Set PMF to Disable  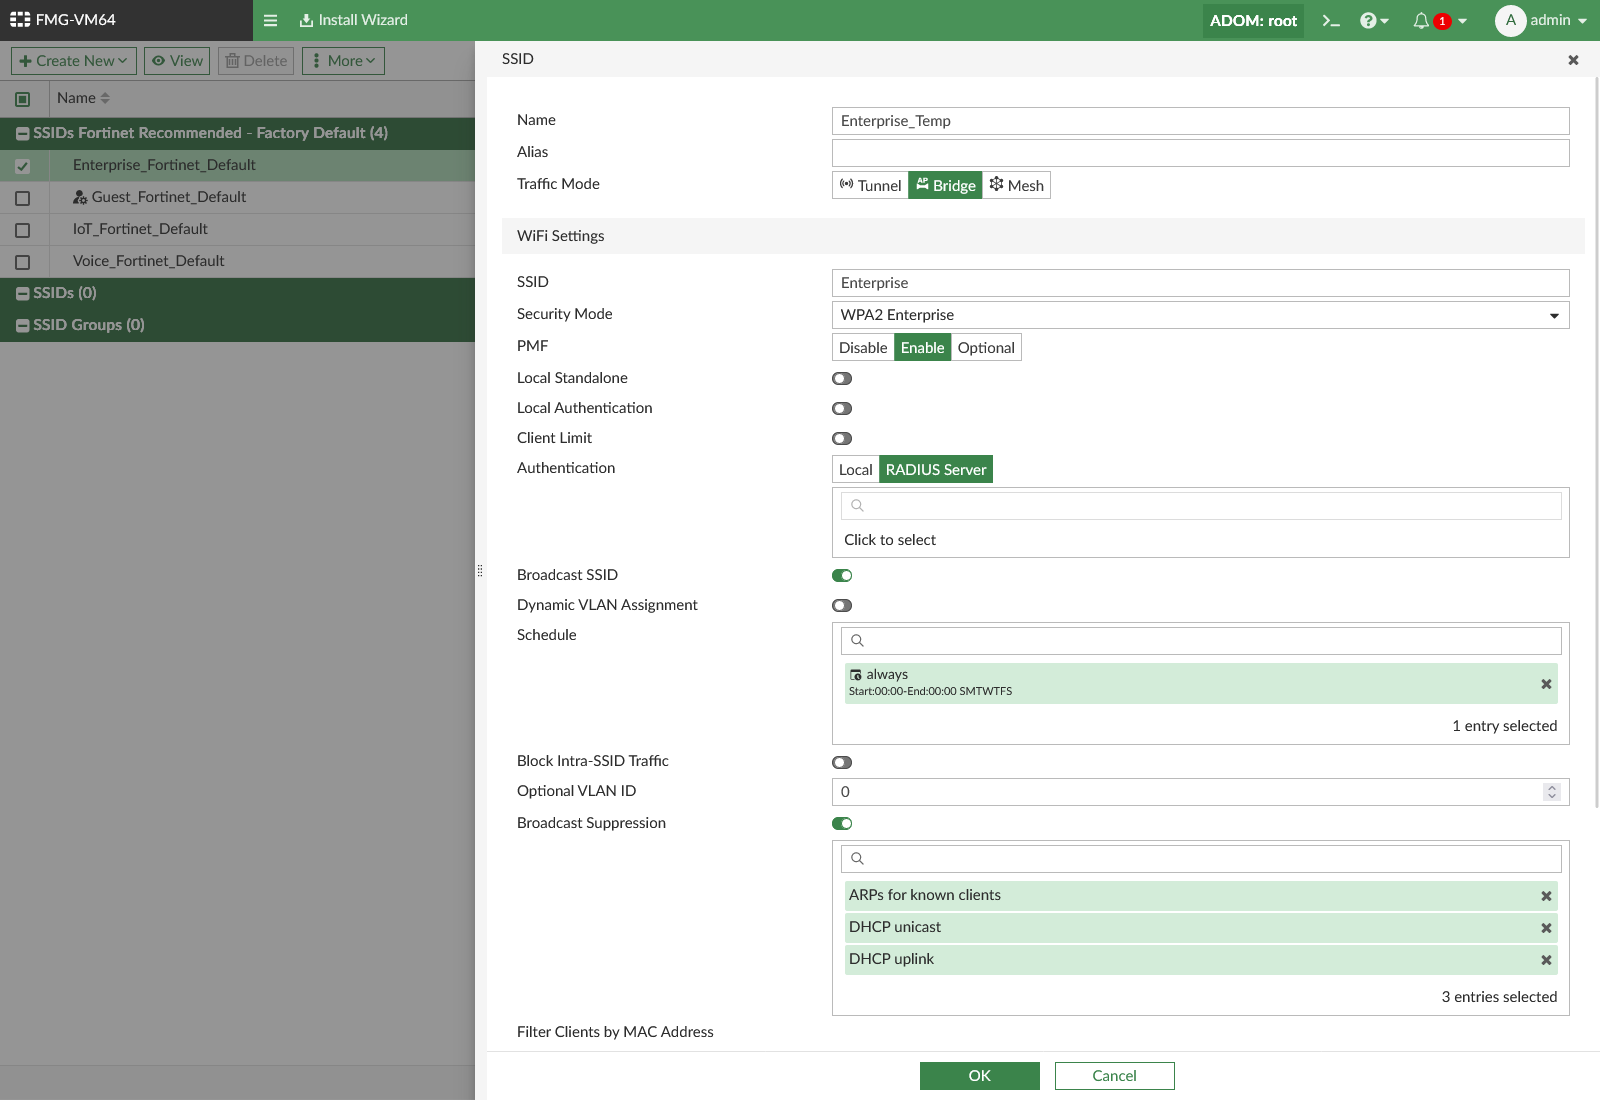pos(863,347)
